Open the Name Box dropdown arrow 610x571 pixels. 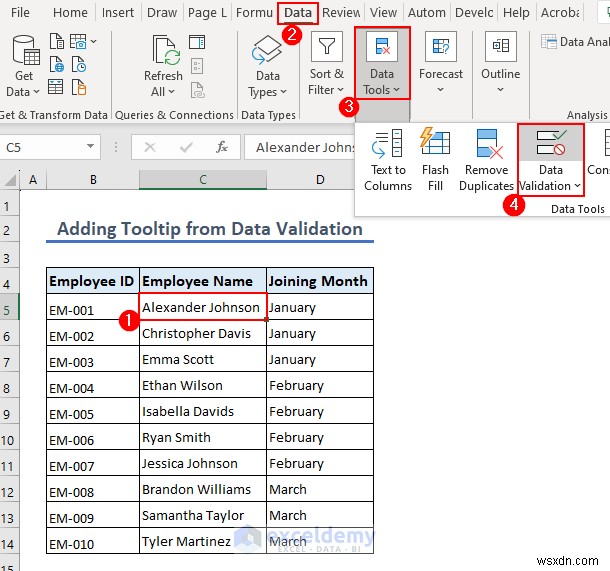(x=90, y=147)
